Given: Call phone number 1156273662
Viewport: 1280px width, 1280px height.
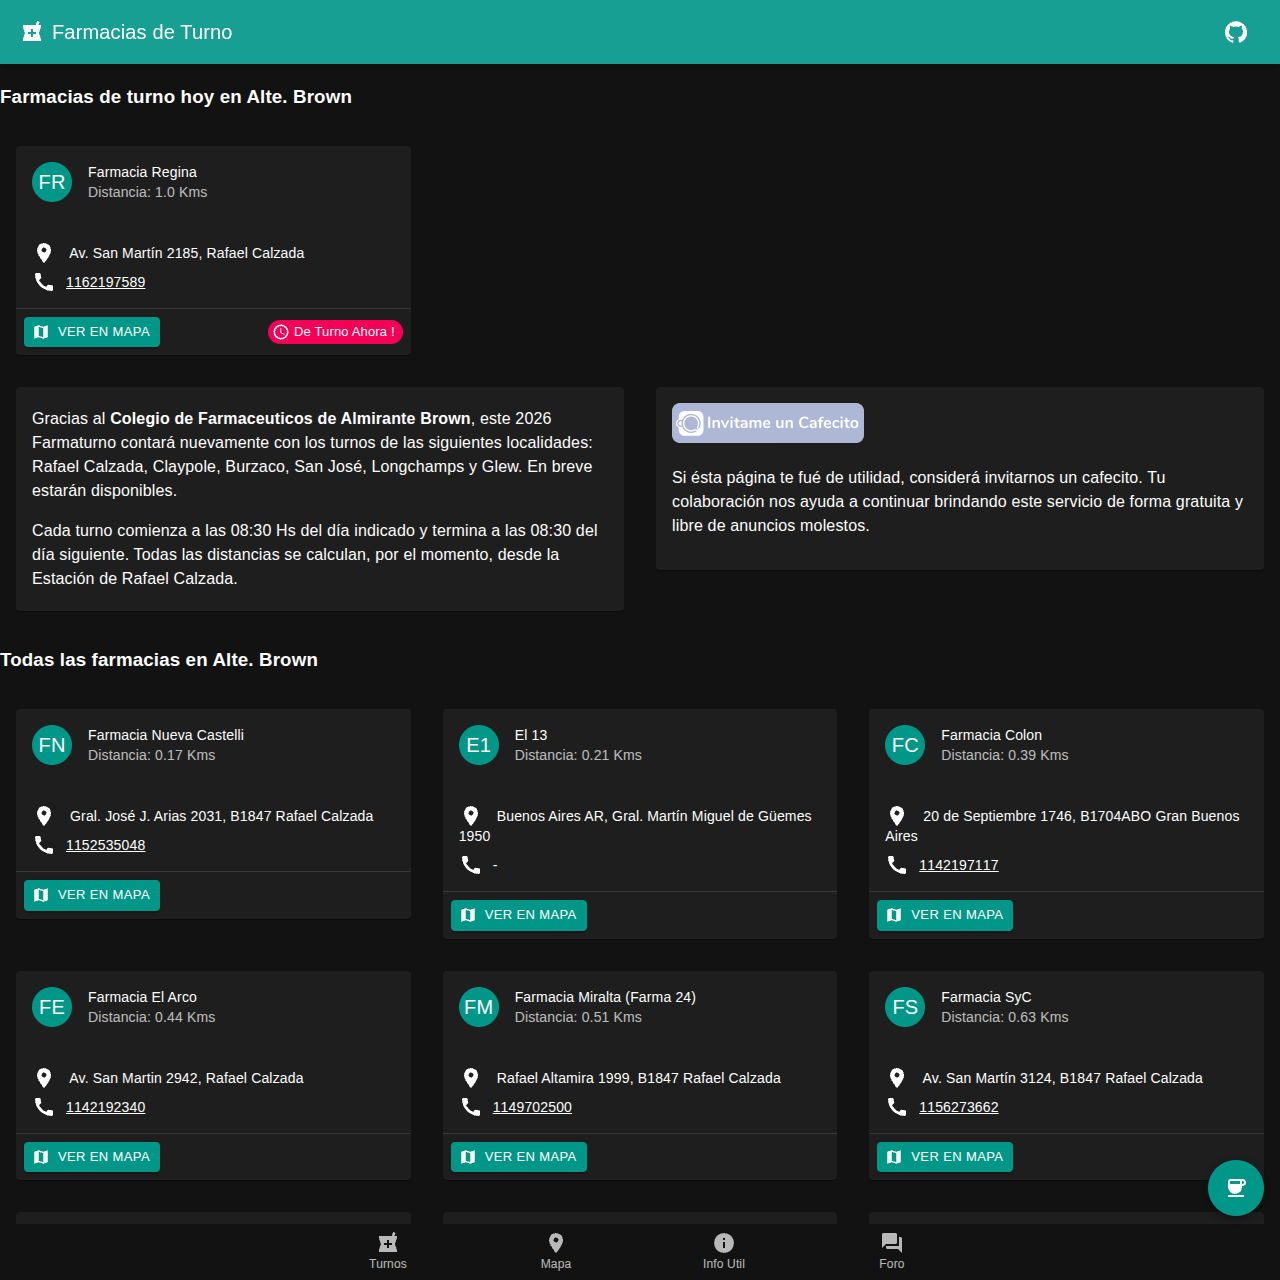Looking at the screenshot, I should coord(959,1107).
